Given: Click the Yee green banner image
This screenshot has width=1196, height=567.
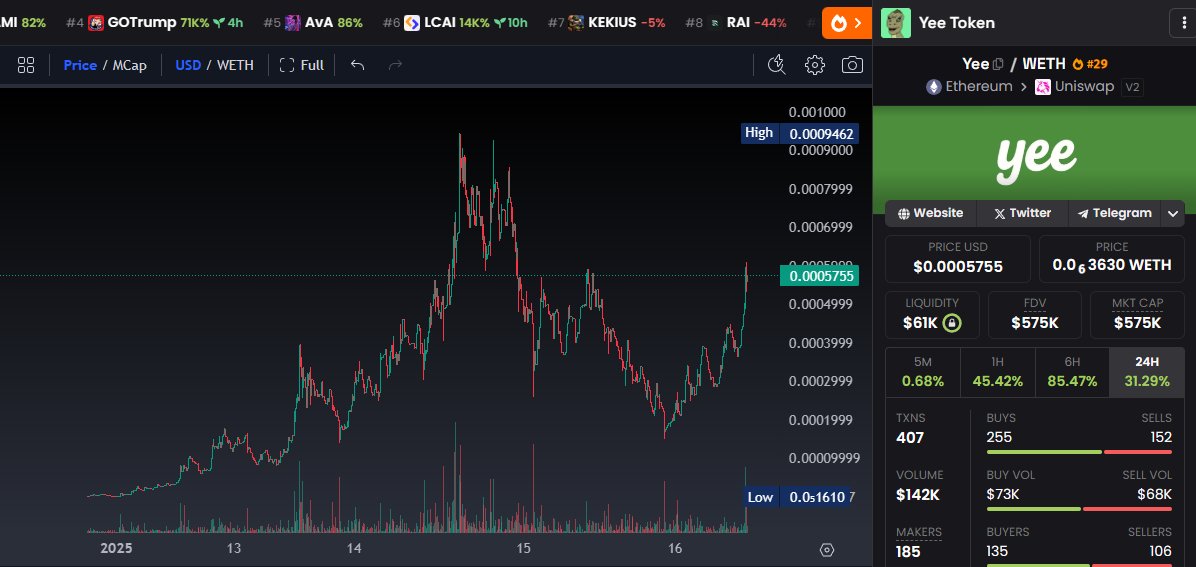Looking at the screenshot, I should 1034,160.
